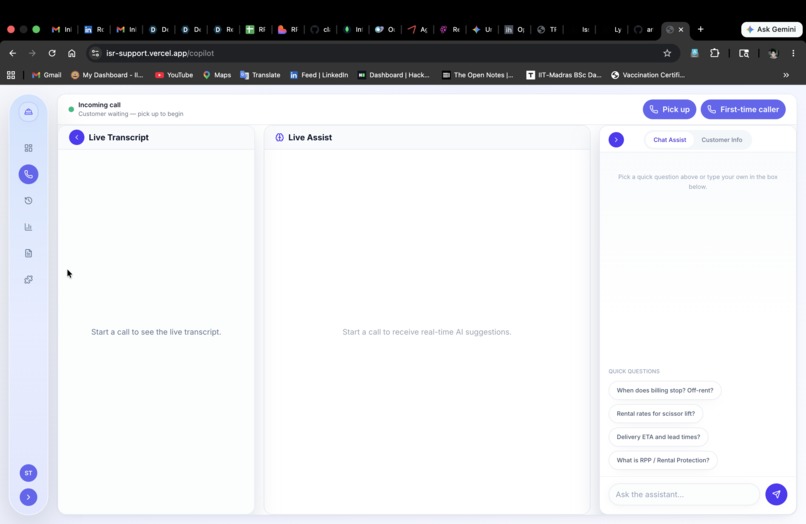Select 'When does billing stop? Off-rent?' question
The image size is (806, 524).
(665, 390)
